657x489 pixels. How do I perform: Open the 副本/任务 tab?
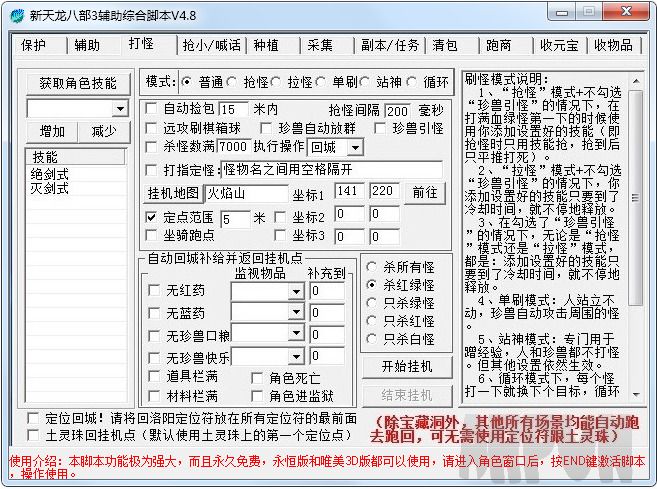390,45
